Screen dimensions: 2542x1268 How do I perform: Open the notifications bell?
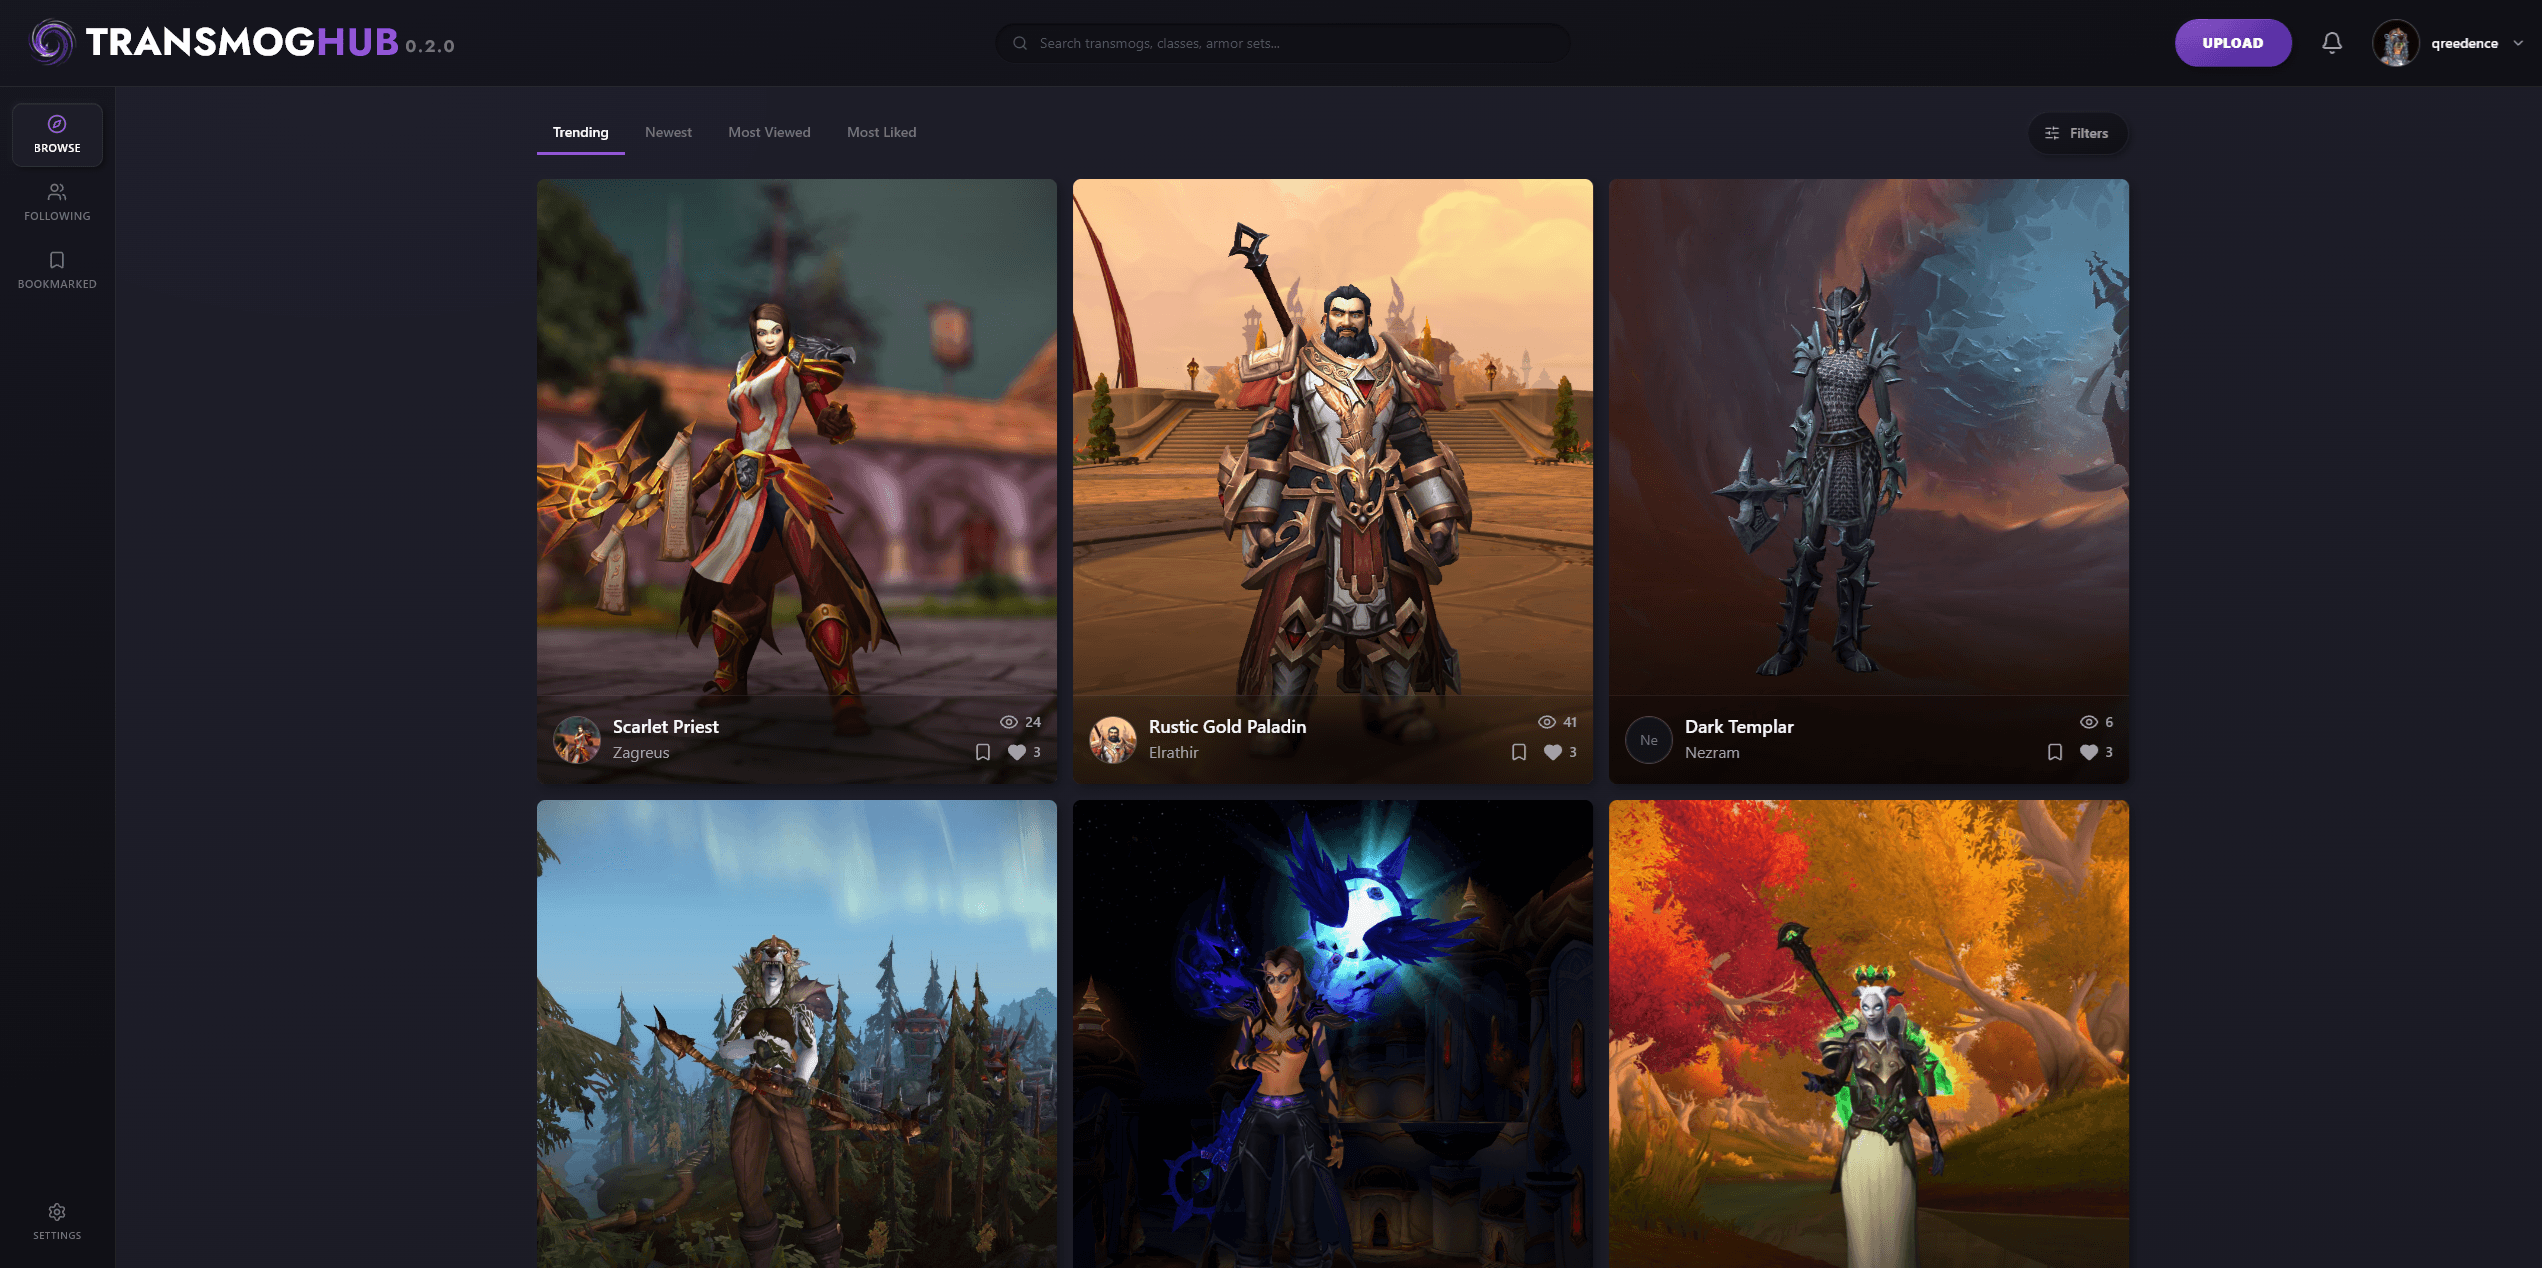pyautogui.click(x=2331, y=43)
